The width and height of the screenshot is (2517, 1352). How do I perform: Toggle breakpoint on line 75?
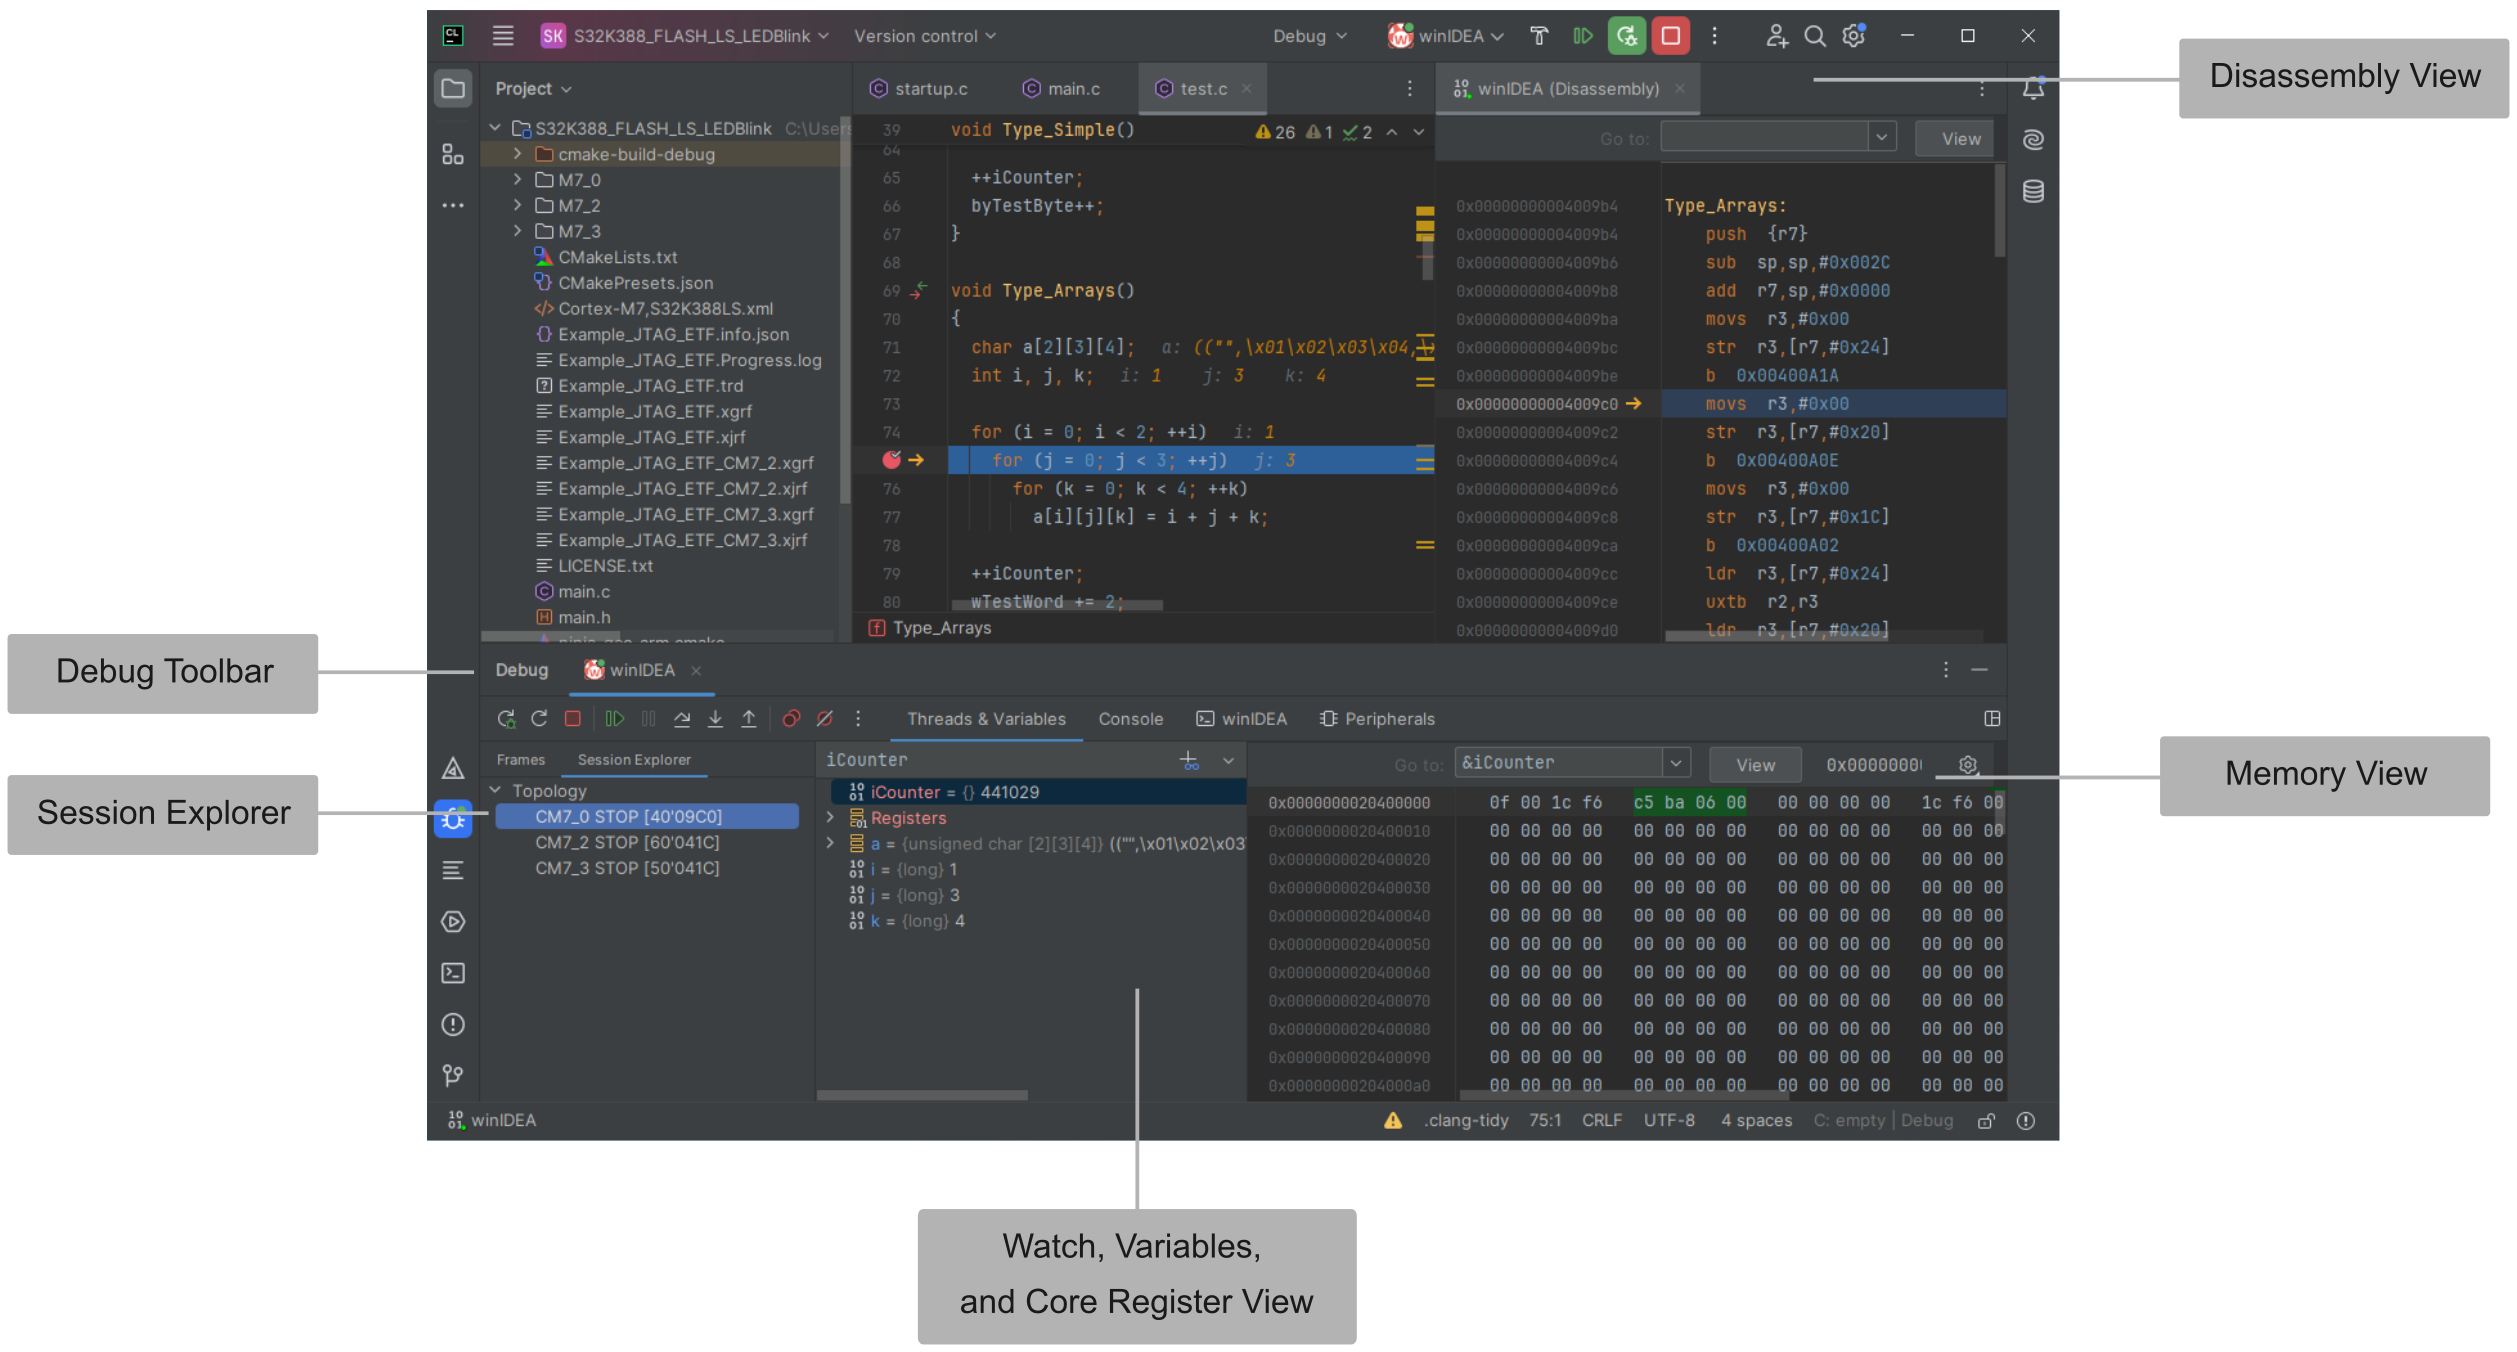pos(891,460)
